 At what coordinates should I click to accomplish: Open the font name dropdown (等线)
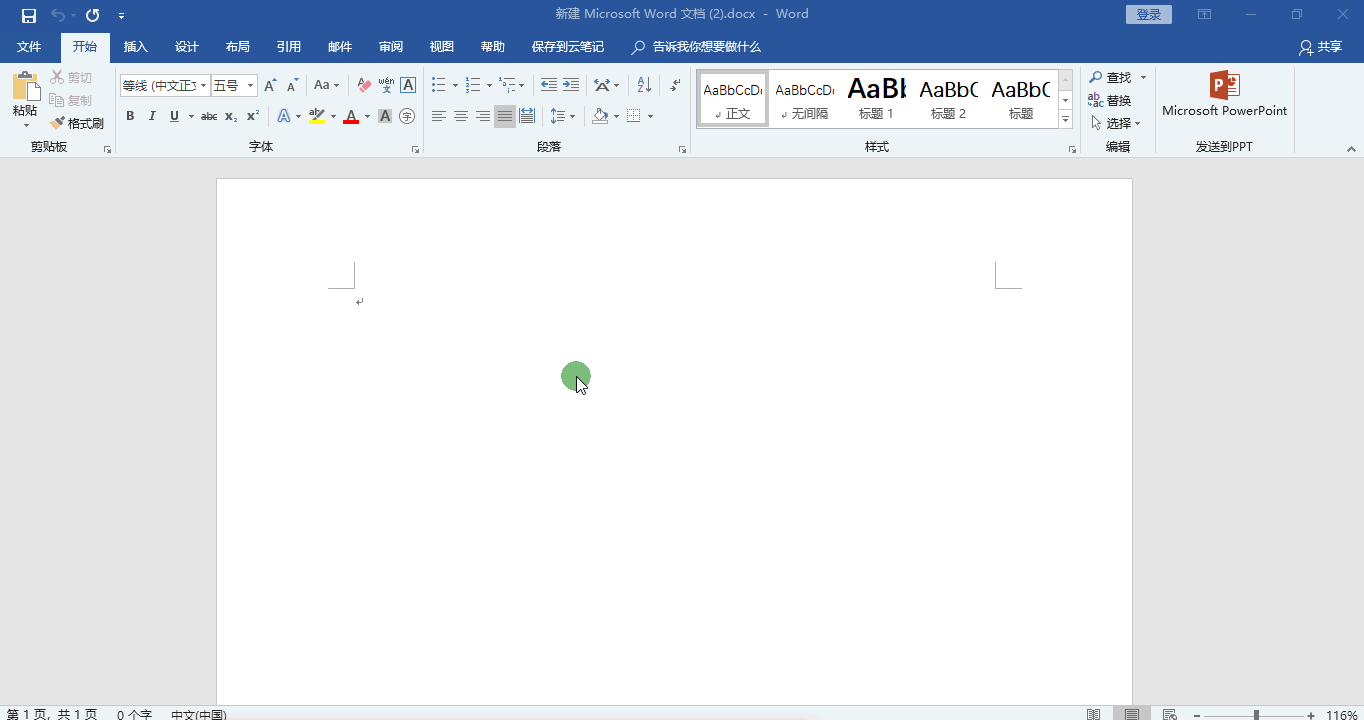tap(203, 86)
